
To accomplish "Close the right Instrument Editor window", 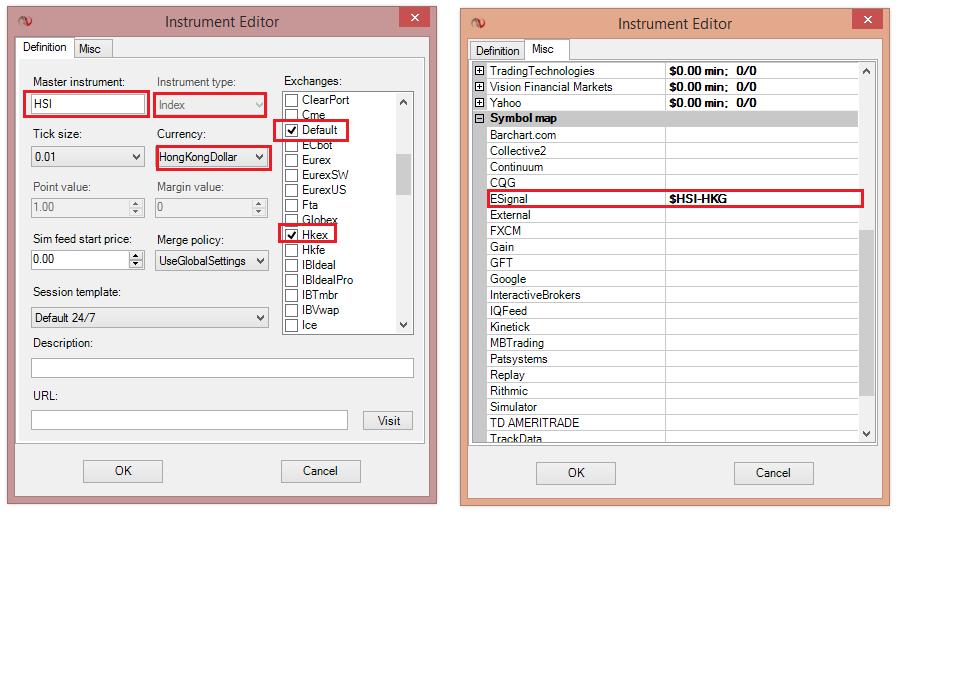I will pos(867,19).
